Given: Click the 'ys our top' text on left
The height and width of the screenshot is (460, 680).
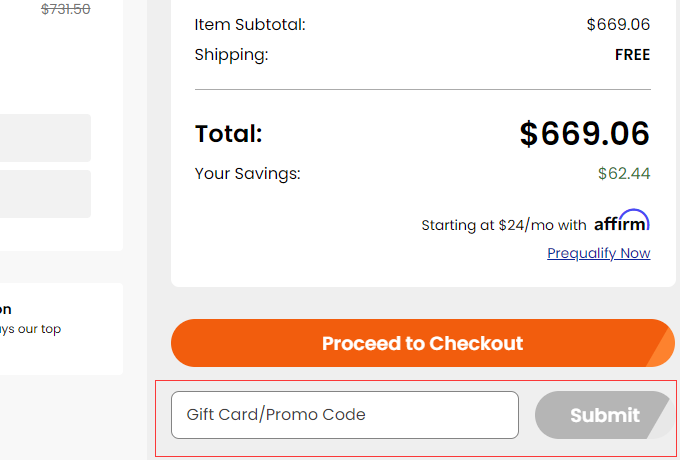Looking at the screenshot, I should tap(30, 329).
